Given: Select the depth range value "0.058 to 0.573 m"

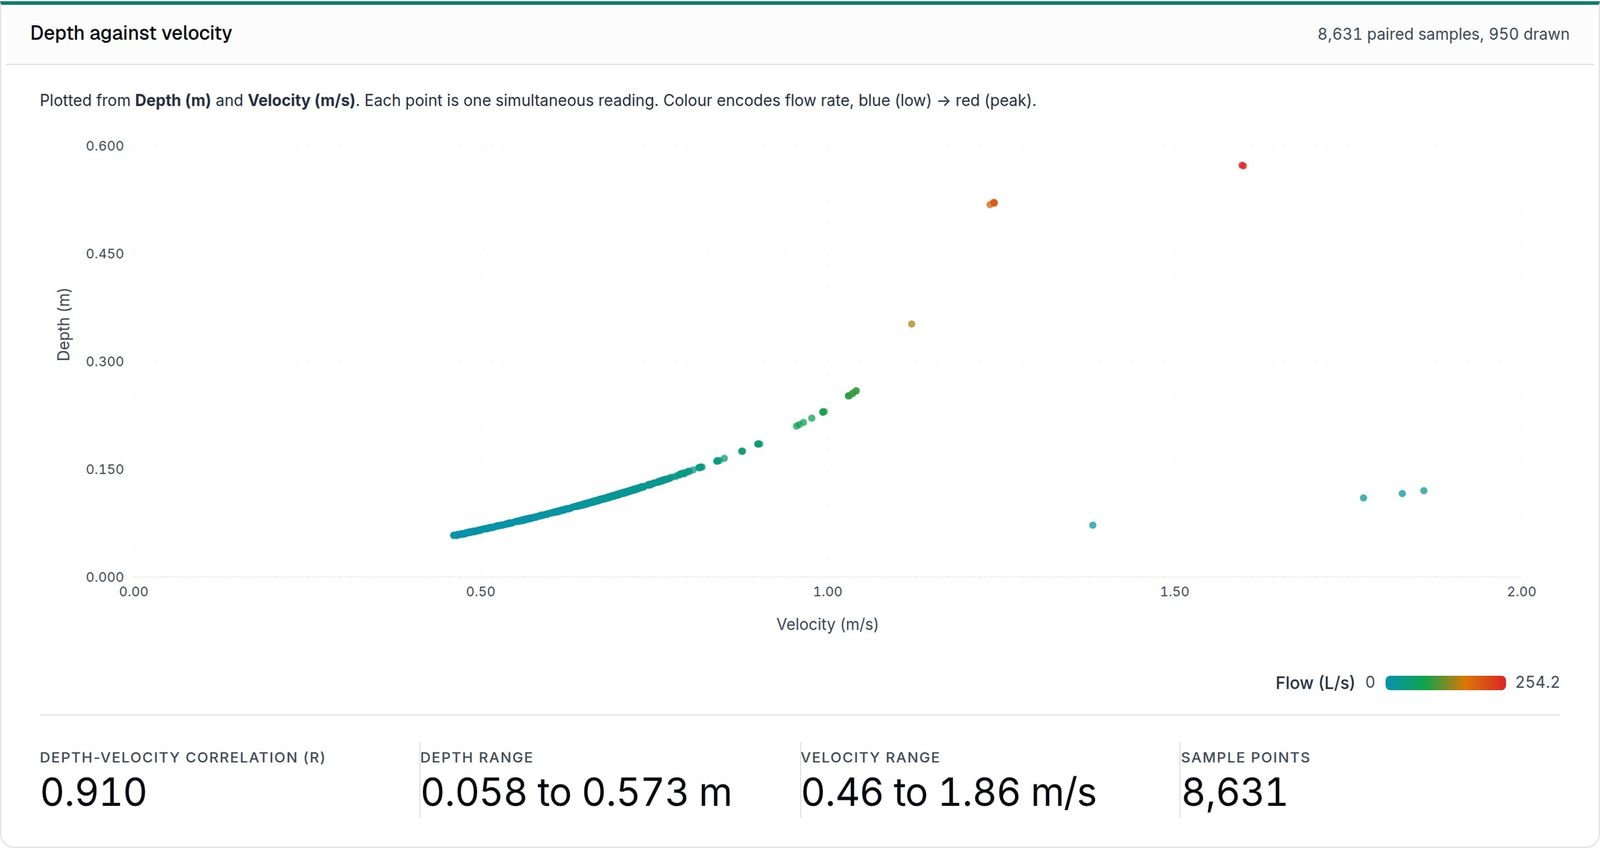Looking at the screenshot, I should pyautogui.click(x=576, y=792).
